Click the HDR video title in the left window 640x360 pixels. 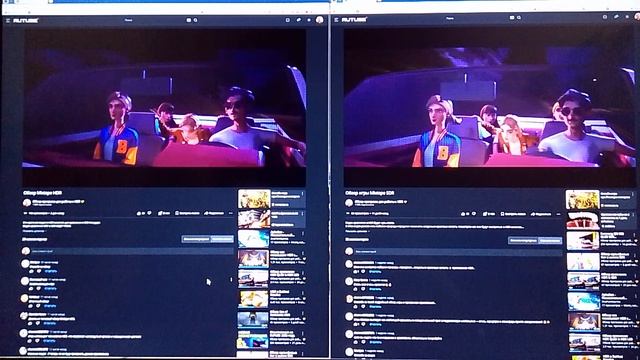[42, 193]
